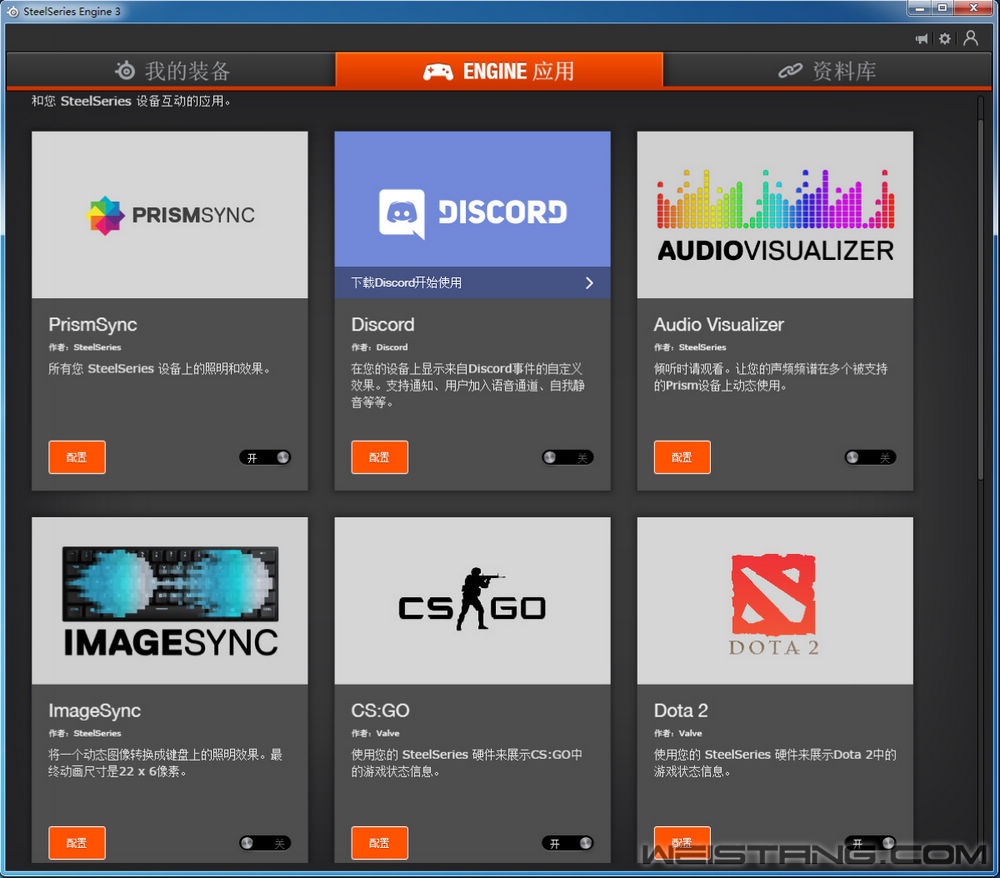Enable the Discord app switch
Image resolution: width=1000 pixels, height=878 pixels.
pyautogui.click(x=568, y=457)
